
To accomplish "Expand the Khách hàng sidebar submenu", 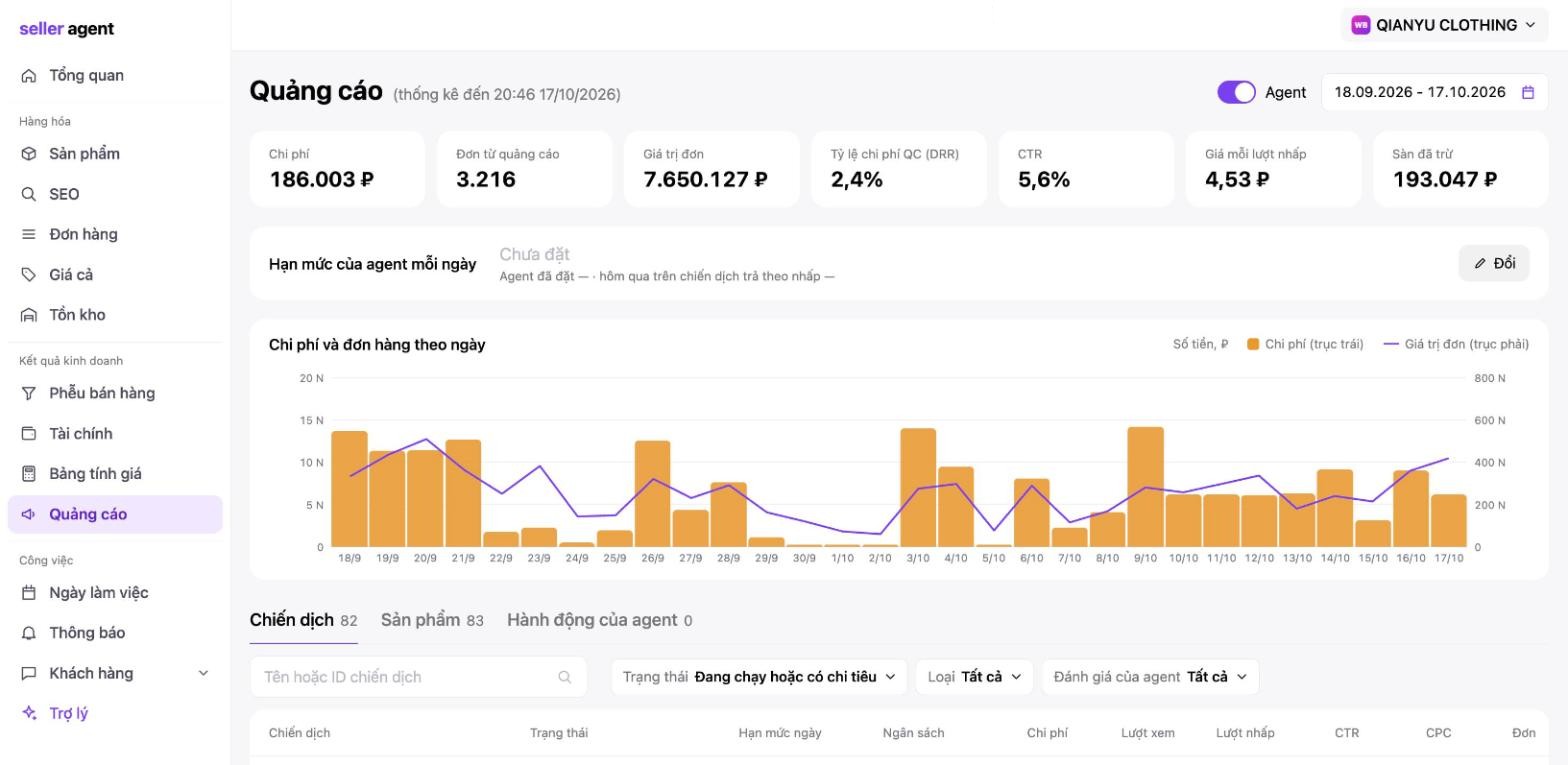I will pyautogui.click(x=204, y=673).
